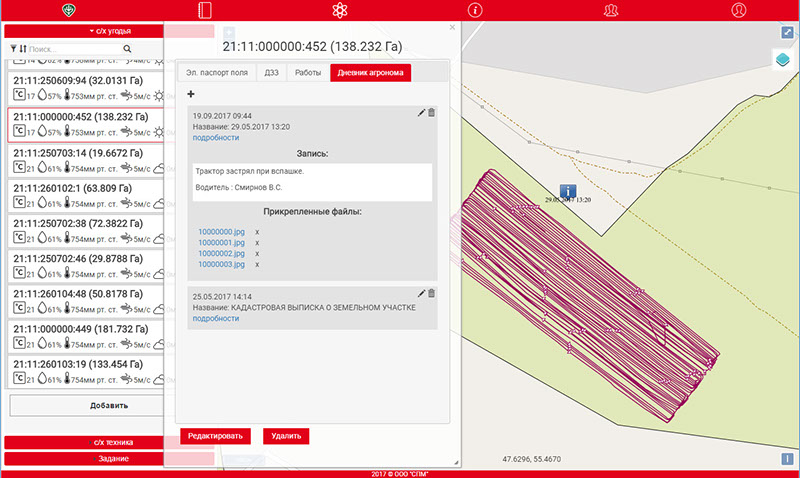
Task: Expand the Задание section
Action: pyautogui.click(x=110, y=458)
